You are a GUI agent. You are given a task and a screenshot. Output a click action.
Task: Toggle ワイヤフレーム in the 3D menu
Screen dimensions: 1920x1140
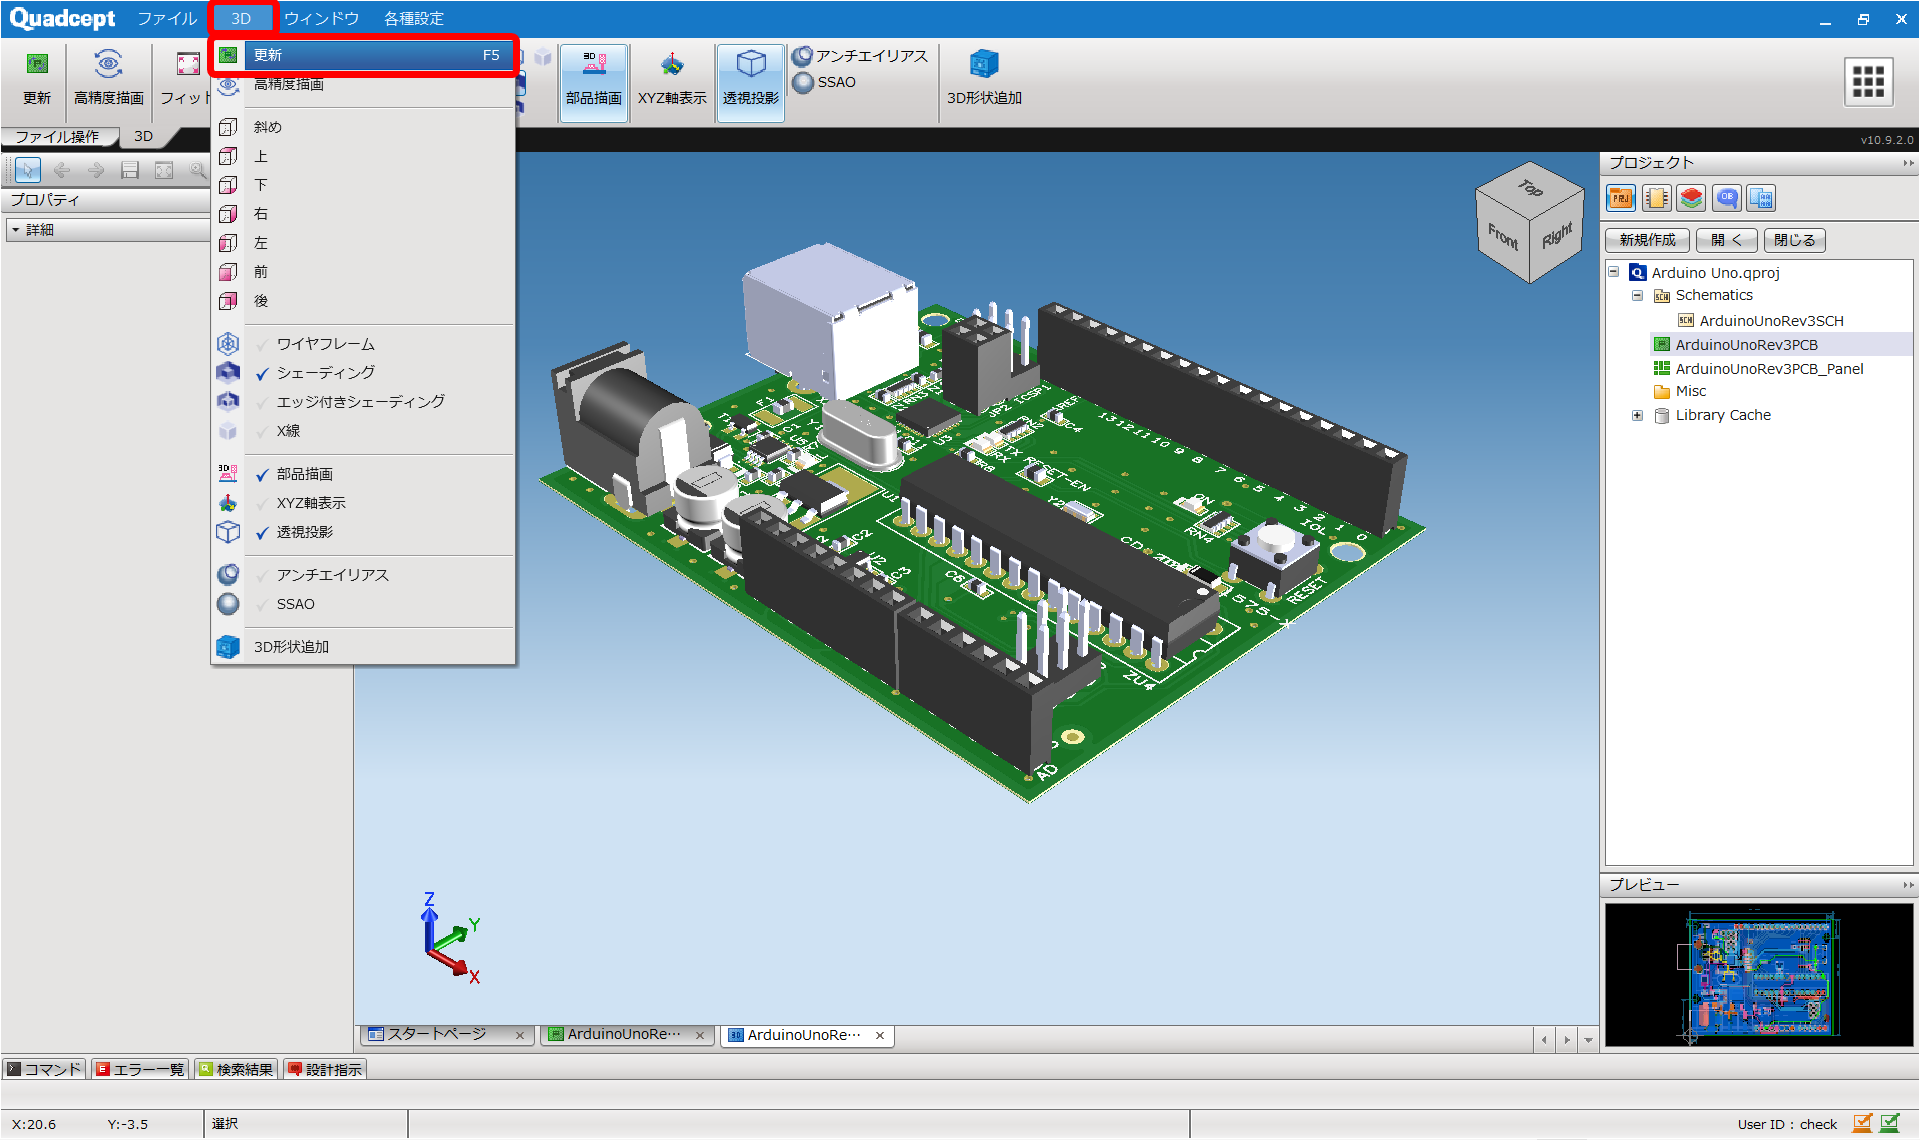pyautogui.click(x=325, y=344)
